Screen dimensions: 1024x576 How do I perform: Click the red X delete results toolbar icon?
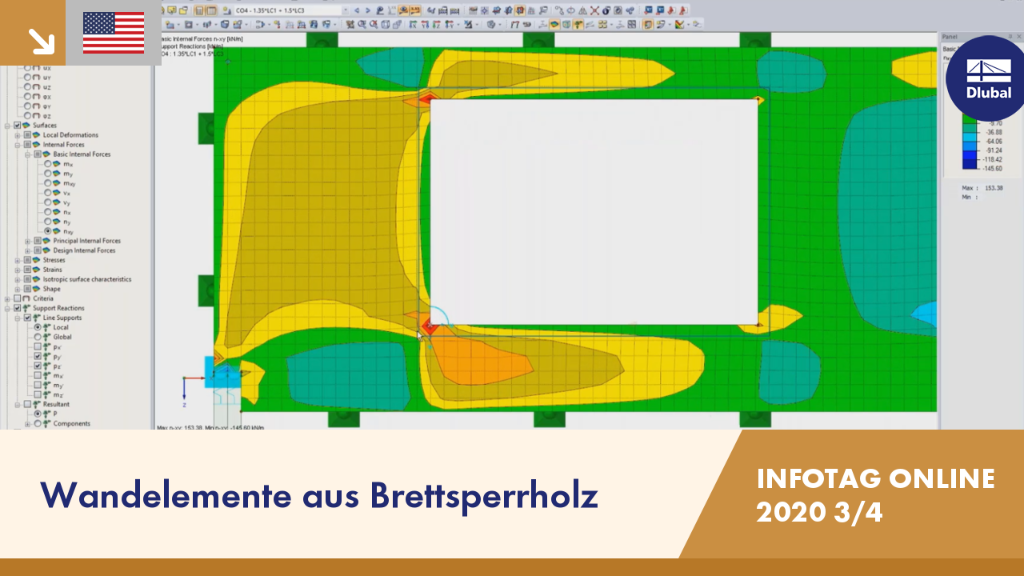coord(594,10)
